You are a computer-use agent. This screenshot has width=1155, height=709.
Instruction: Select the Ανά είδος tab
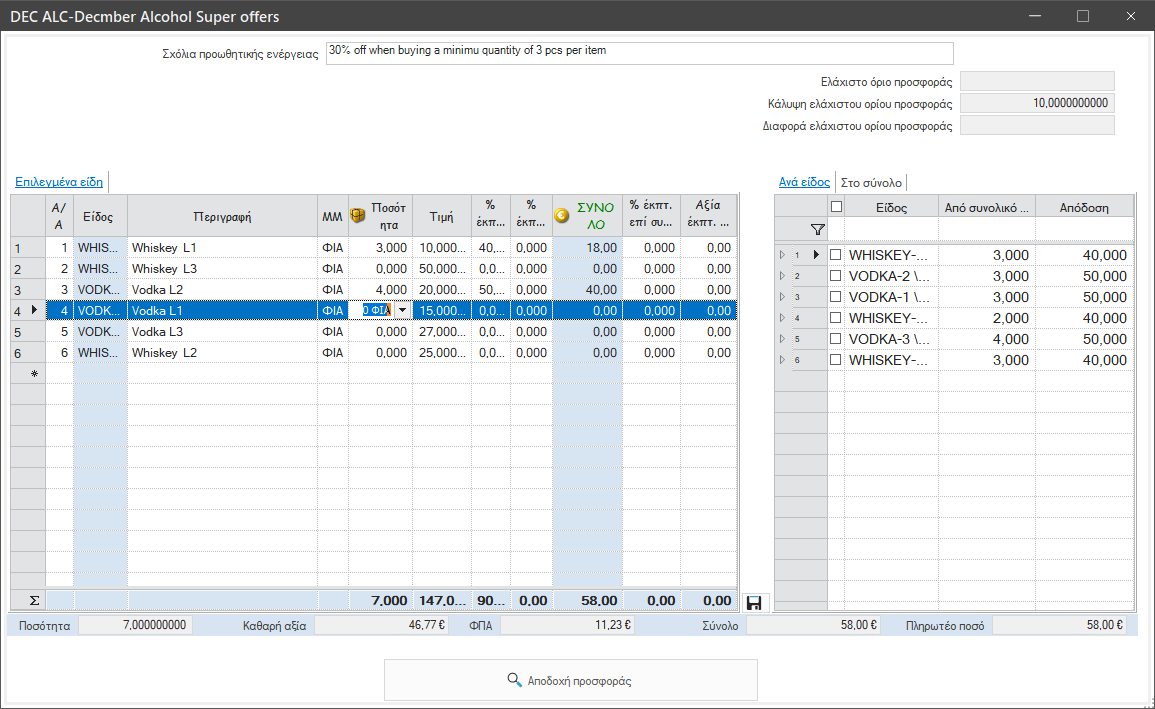tap(804, 182)
